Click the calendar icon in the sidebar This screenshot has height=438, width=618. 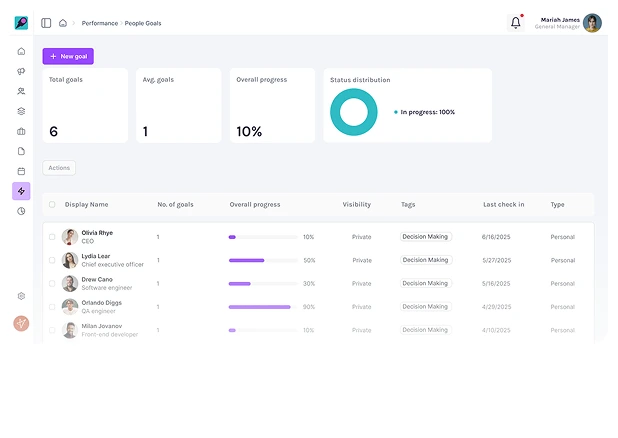pyautogui.click(x=21, y=171)
